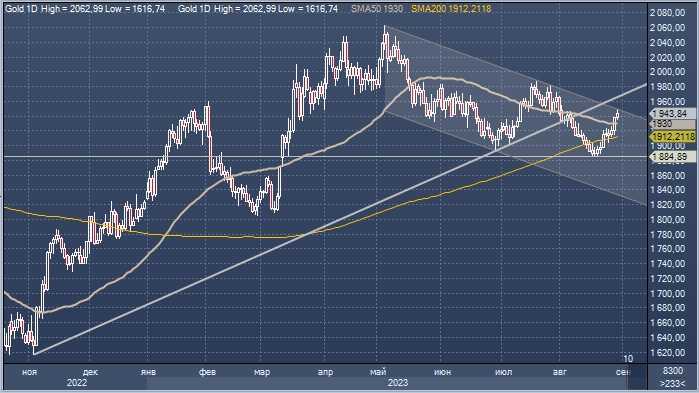Viewport: 699px width, 393px height.
Task: Click the yellow 1912,2118 price tag
Action: 673,136
